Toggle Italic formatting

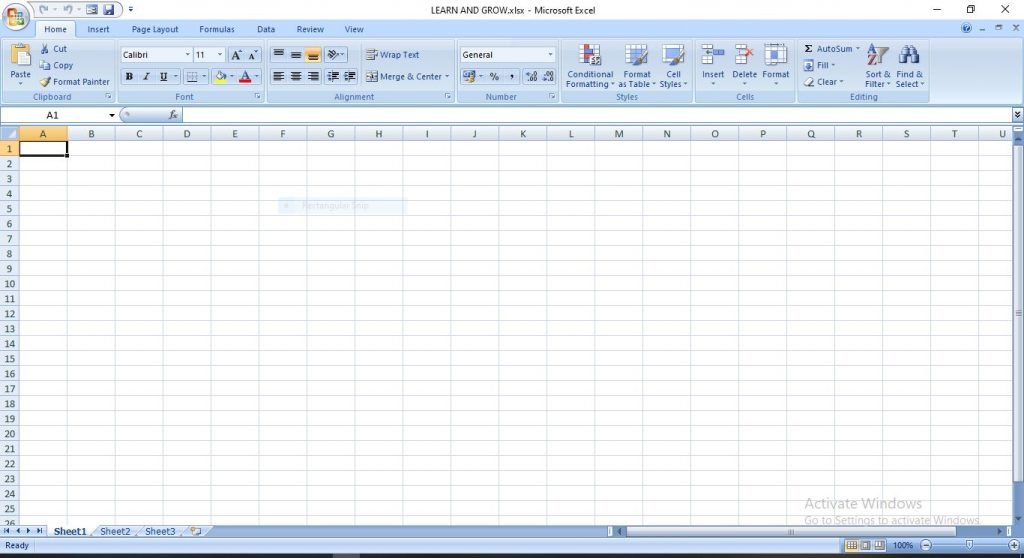(x=146, y=76)
